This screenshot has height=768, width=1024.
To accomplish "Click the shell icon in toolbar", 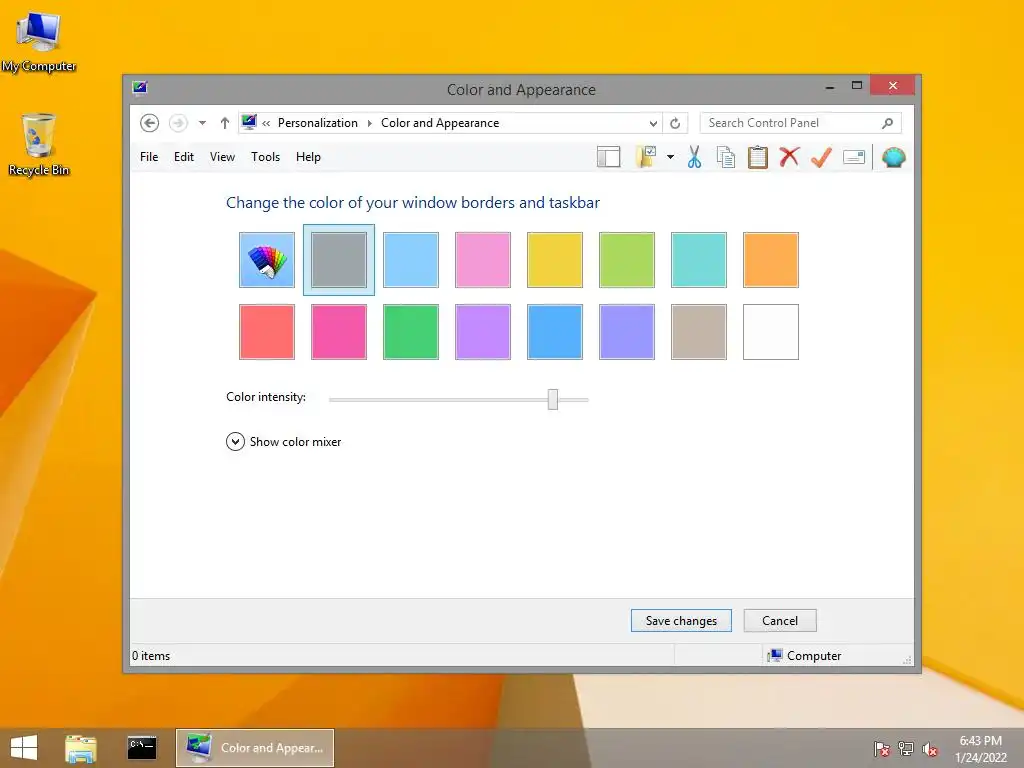I will (x=893, y=157).
